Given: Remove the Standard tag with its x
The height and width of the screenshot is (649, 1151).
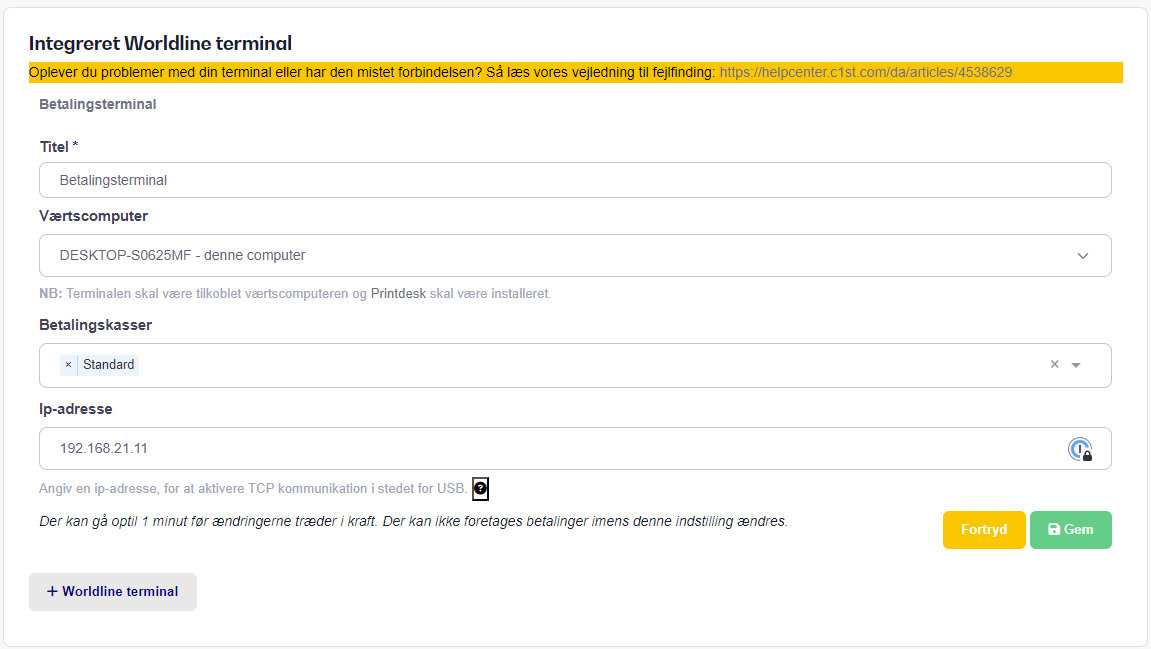Looking at the screenshot, I should point(68,365).
